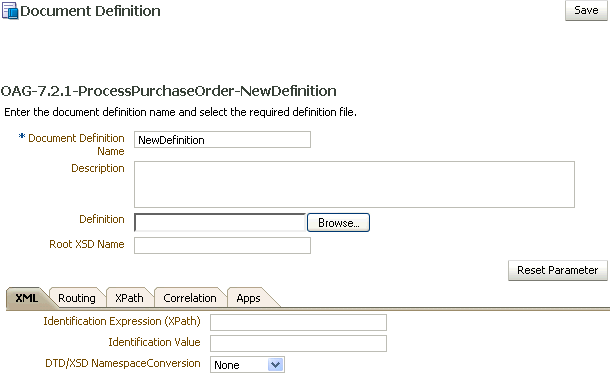Click the Reset Parameter button
The width and height of the screenshot is (610, 375).
557,270
